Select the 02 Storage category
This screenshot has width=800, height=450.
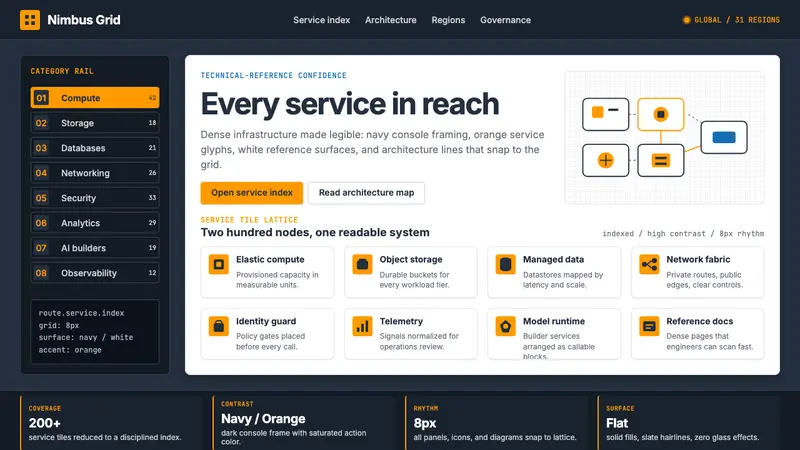[x=95, y=122]
